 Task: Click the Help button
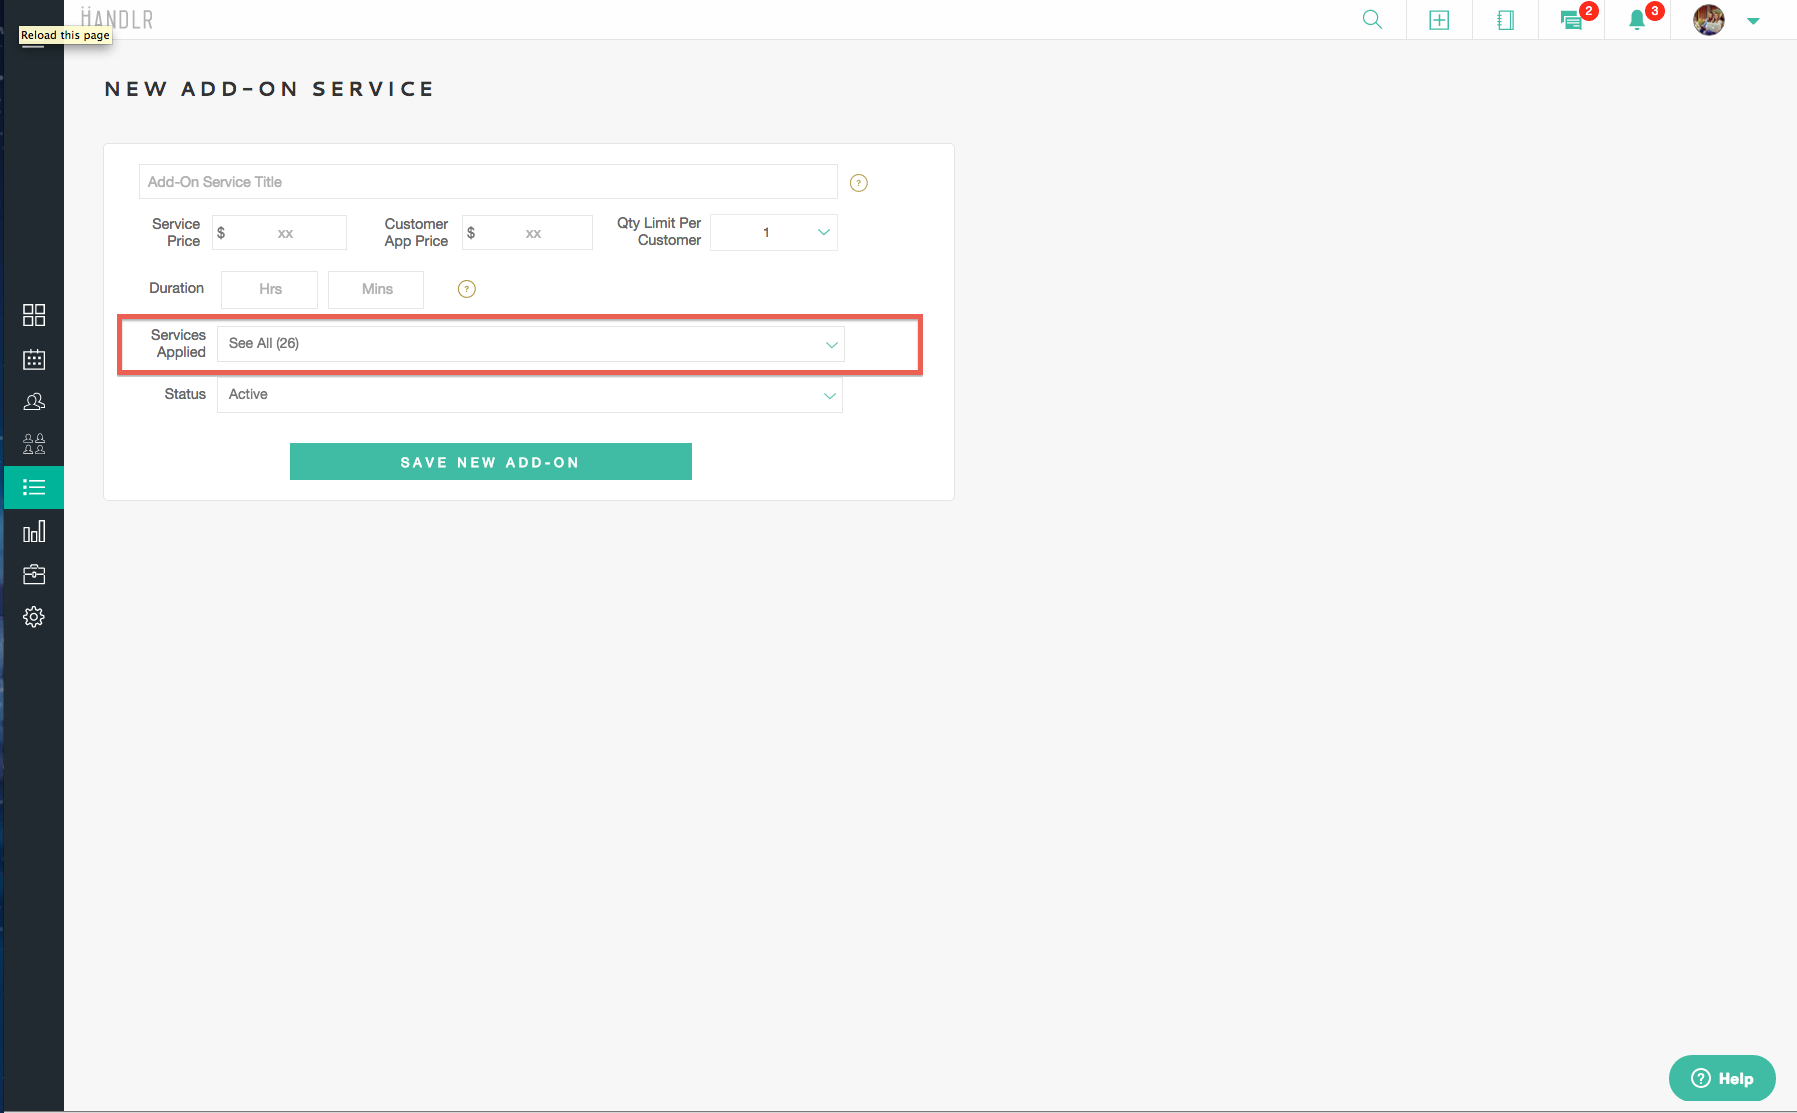coord(1721,1078)
